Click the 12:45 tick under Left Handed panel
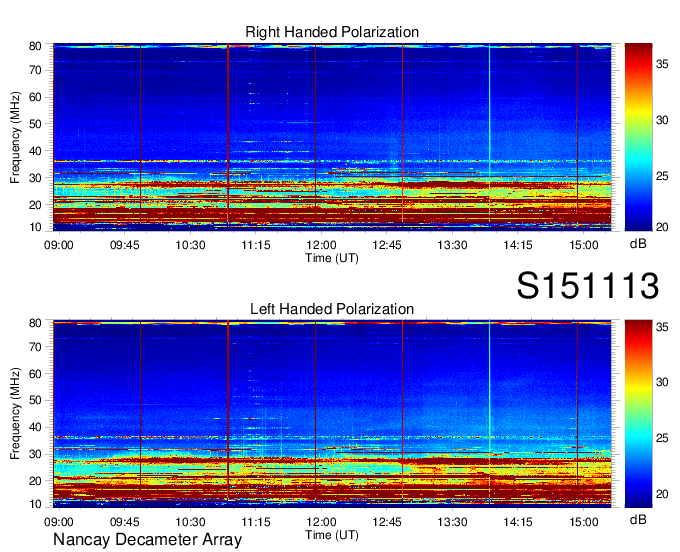This screenshot has height=552, width=680. (387, 522)
